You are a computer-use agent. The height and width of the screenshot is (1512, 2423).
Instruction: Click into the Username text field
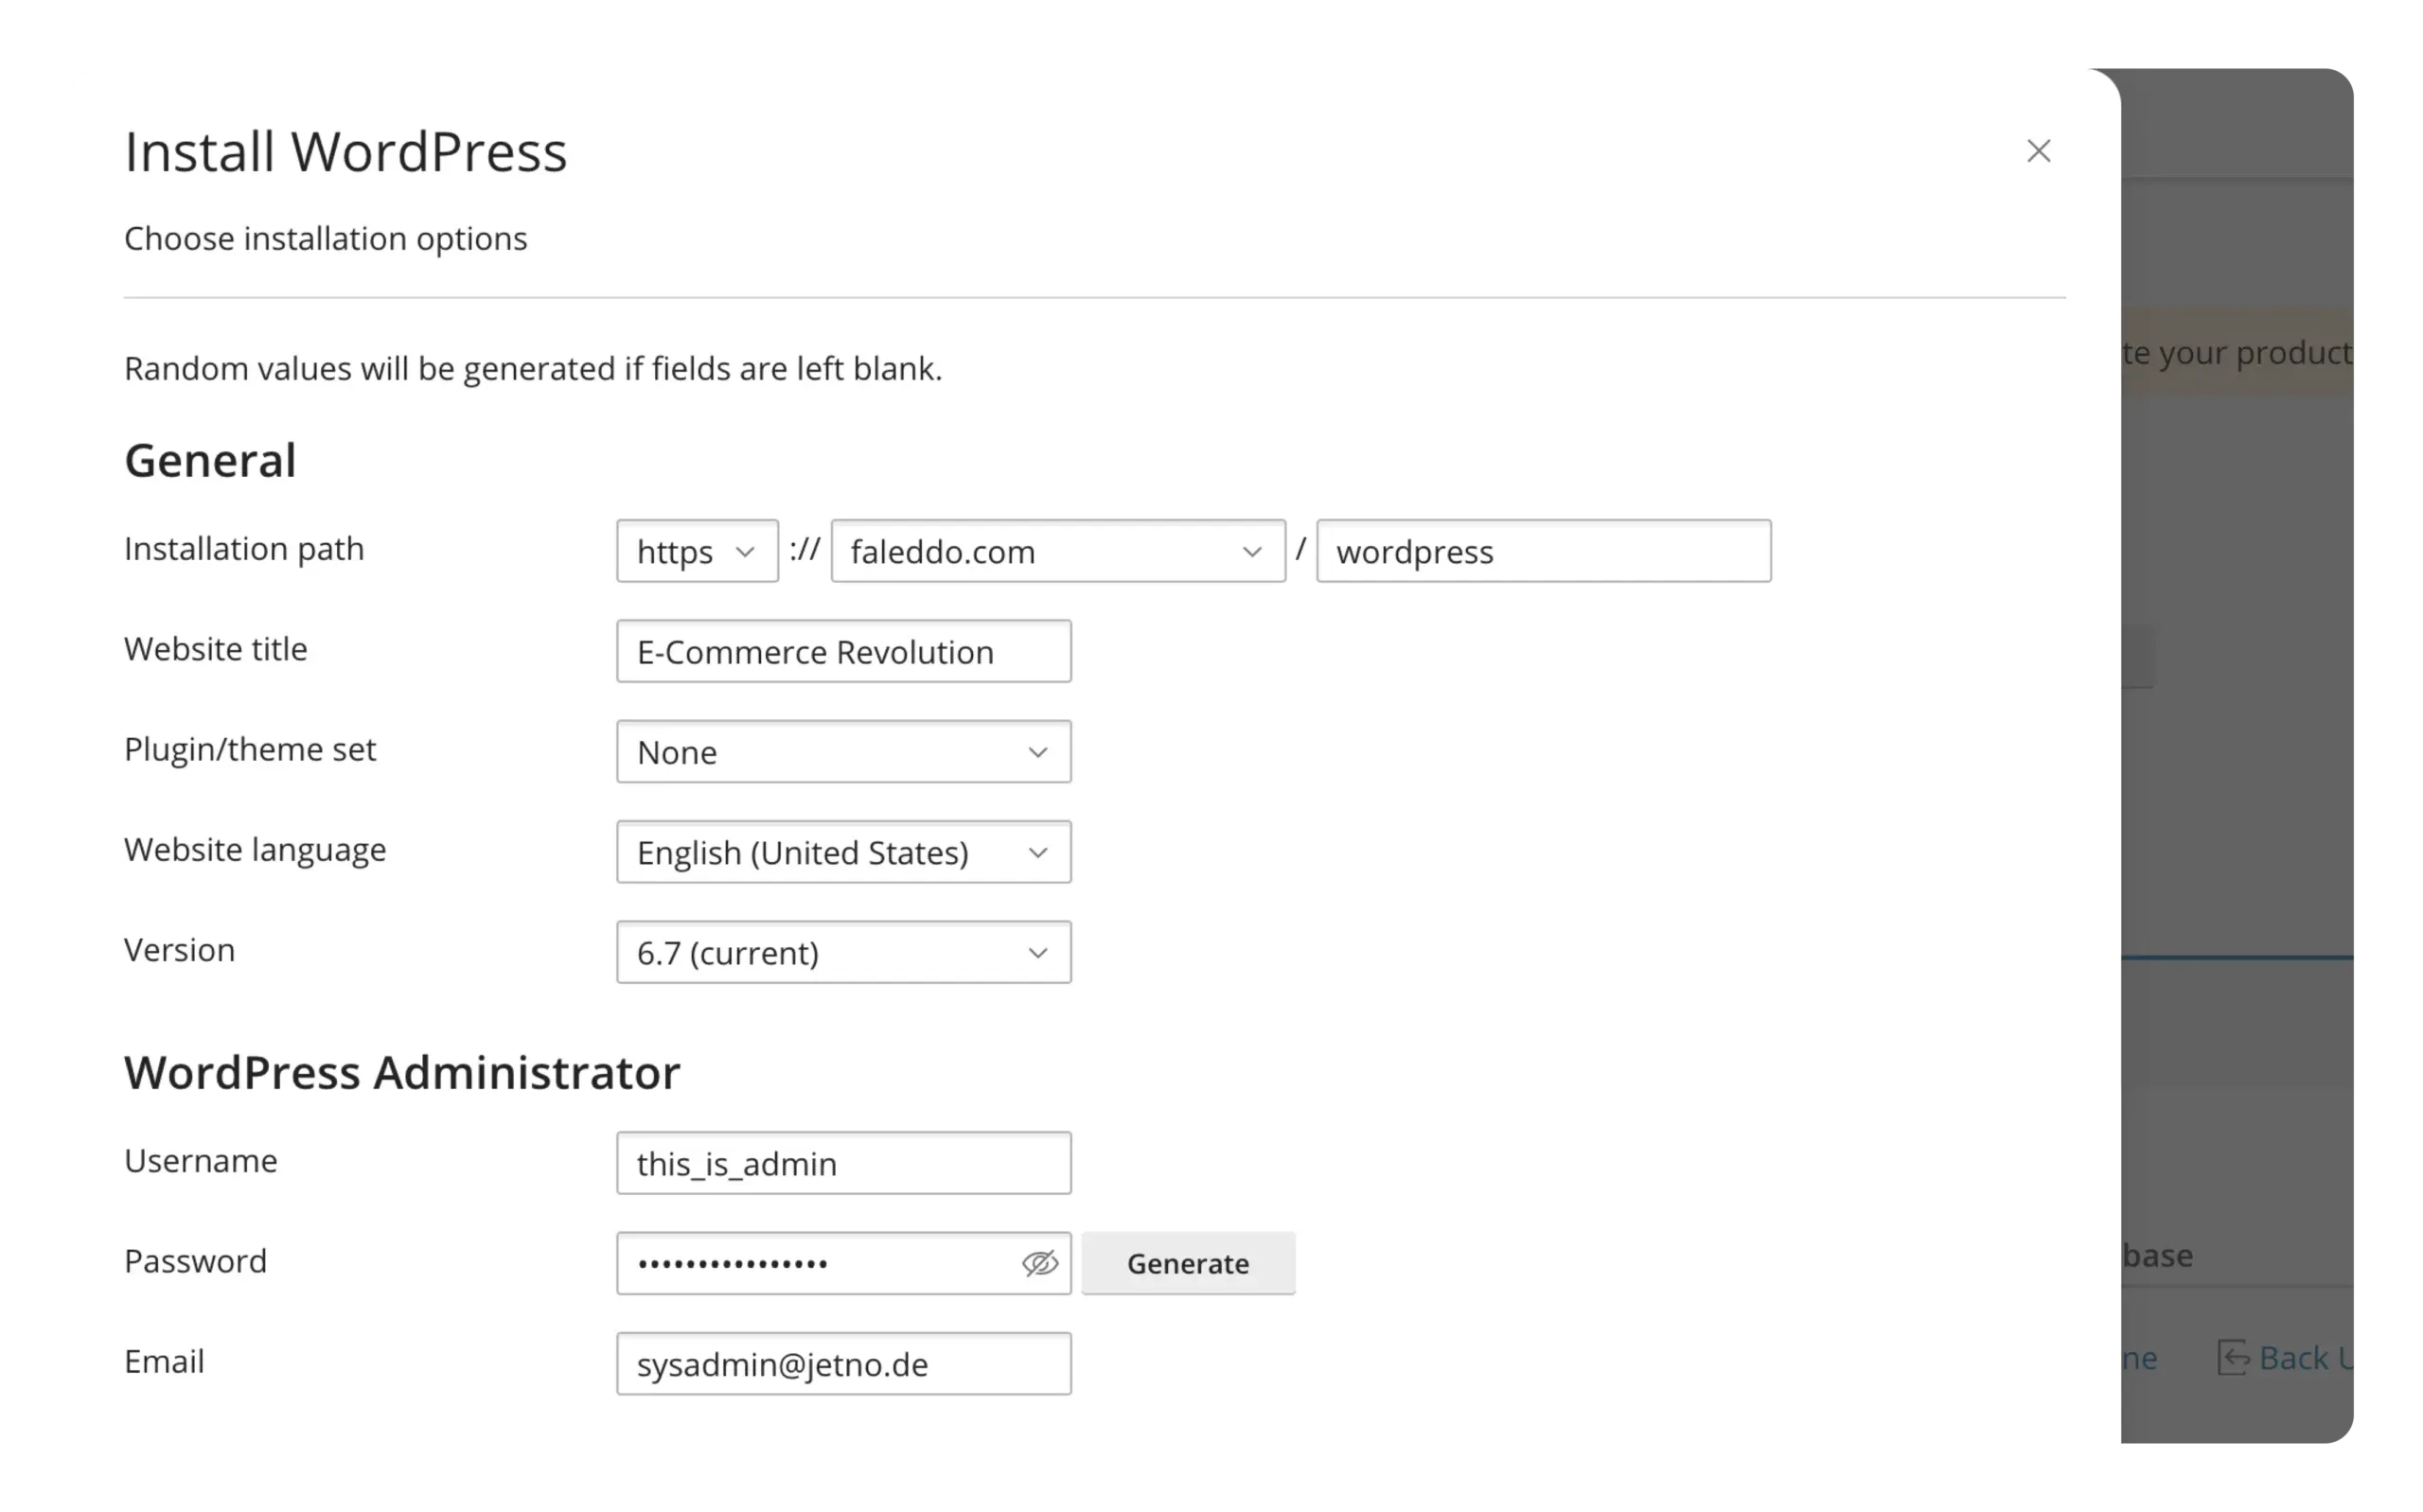[843, 1163]
